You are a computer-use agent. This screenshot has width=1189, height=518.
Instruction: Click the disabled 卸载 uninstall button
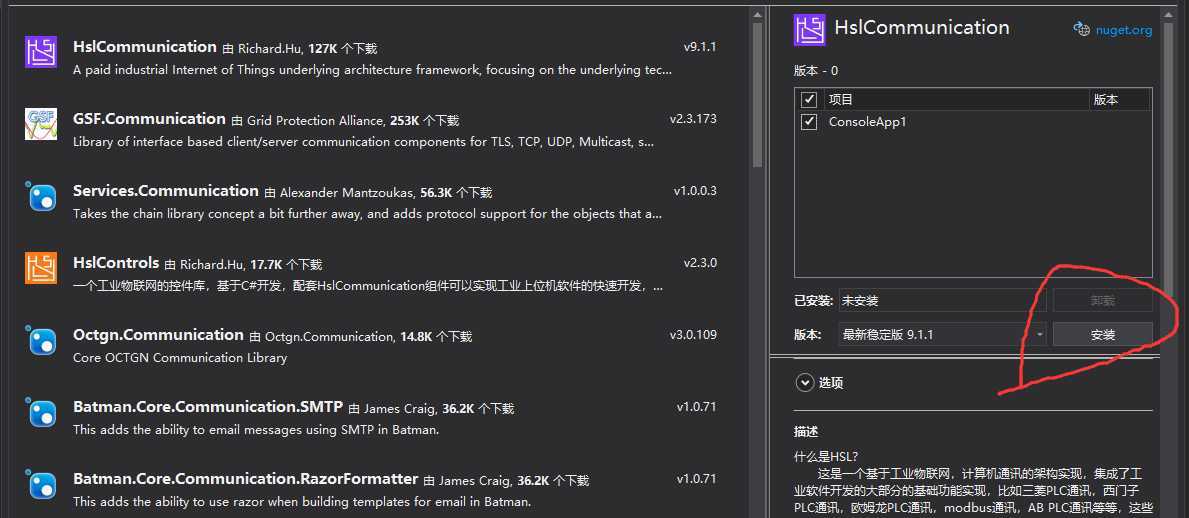pos(1103,300)
